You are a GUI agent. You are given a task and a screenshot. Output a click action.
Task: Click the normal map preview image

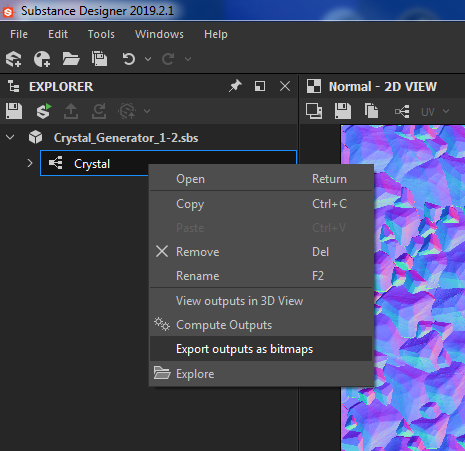coord(403,288)
